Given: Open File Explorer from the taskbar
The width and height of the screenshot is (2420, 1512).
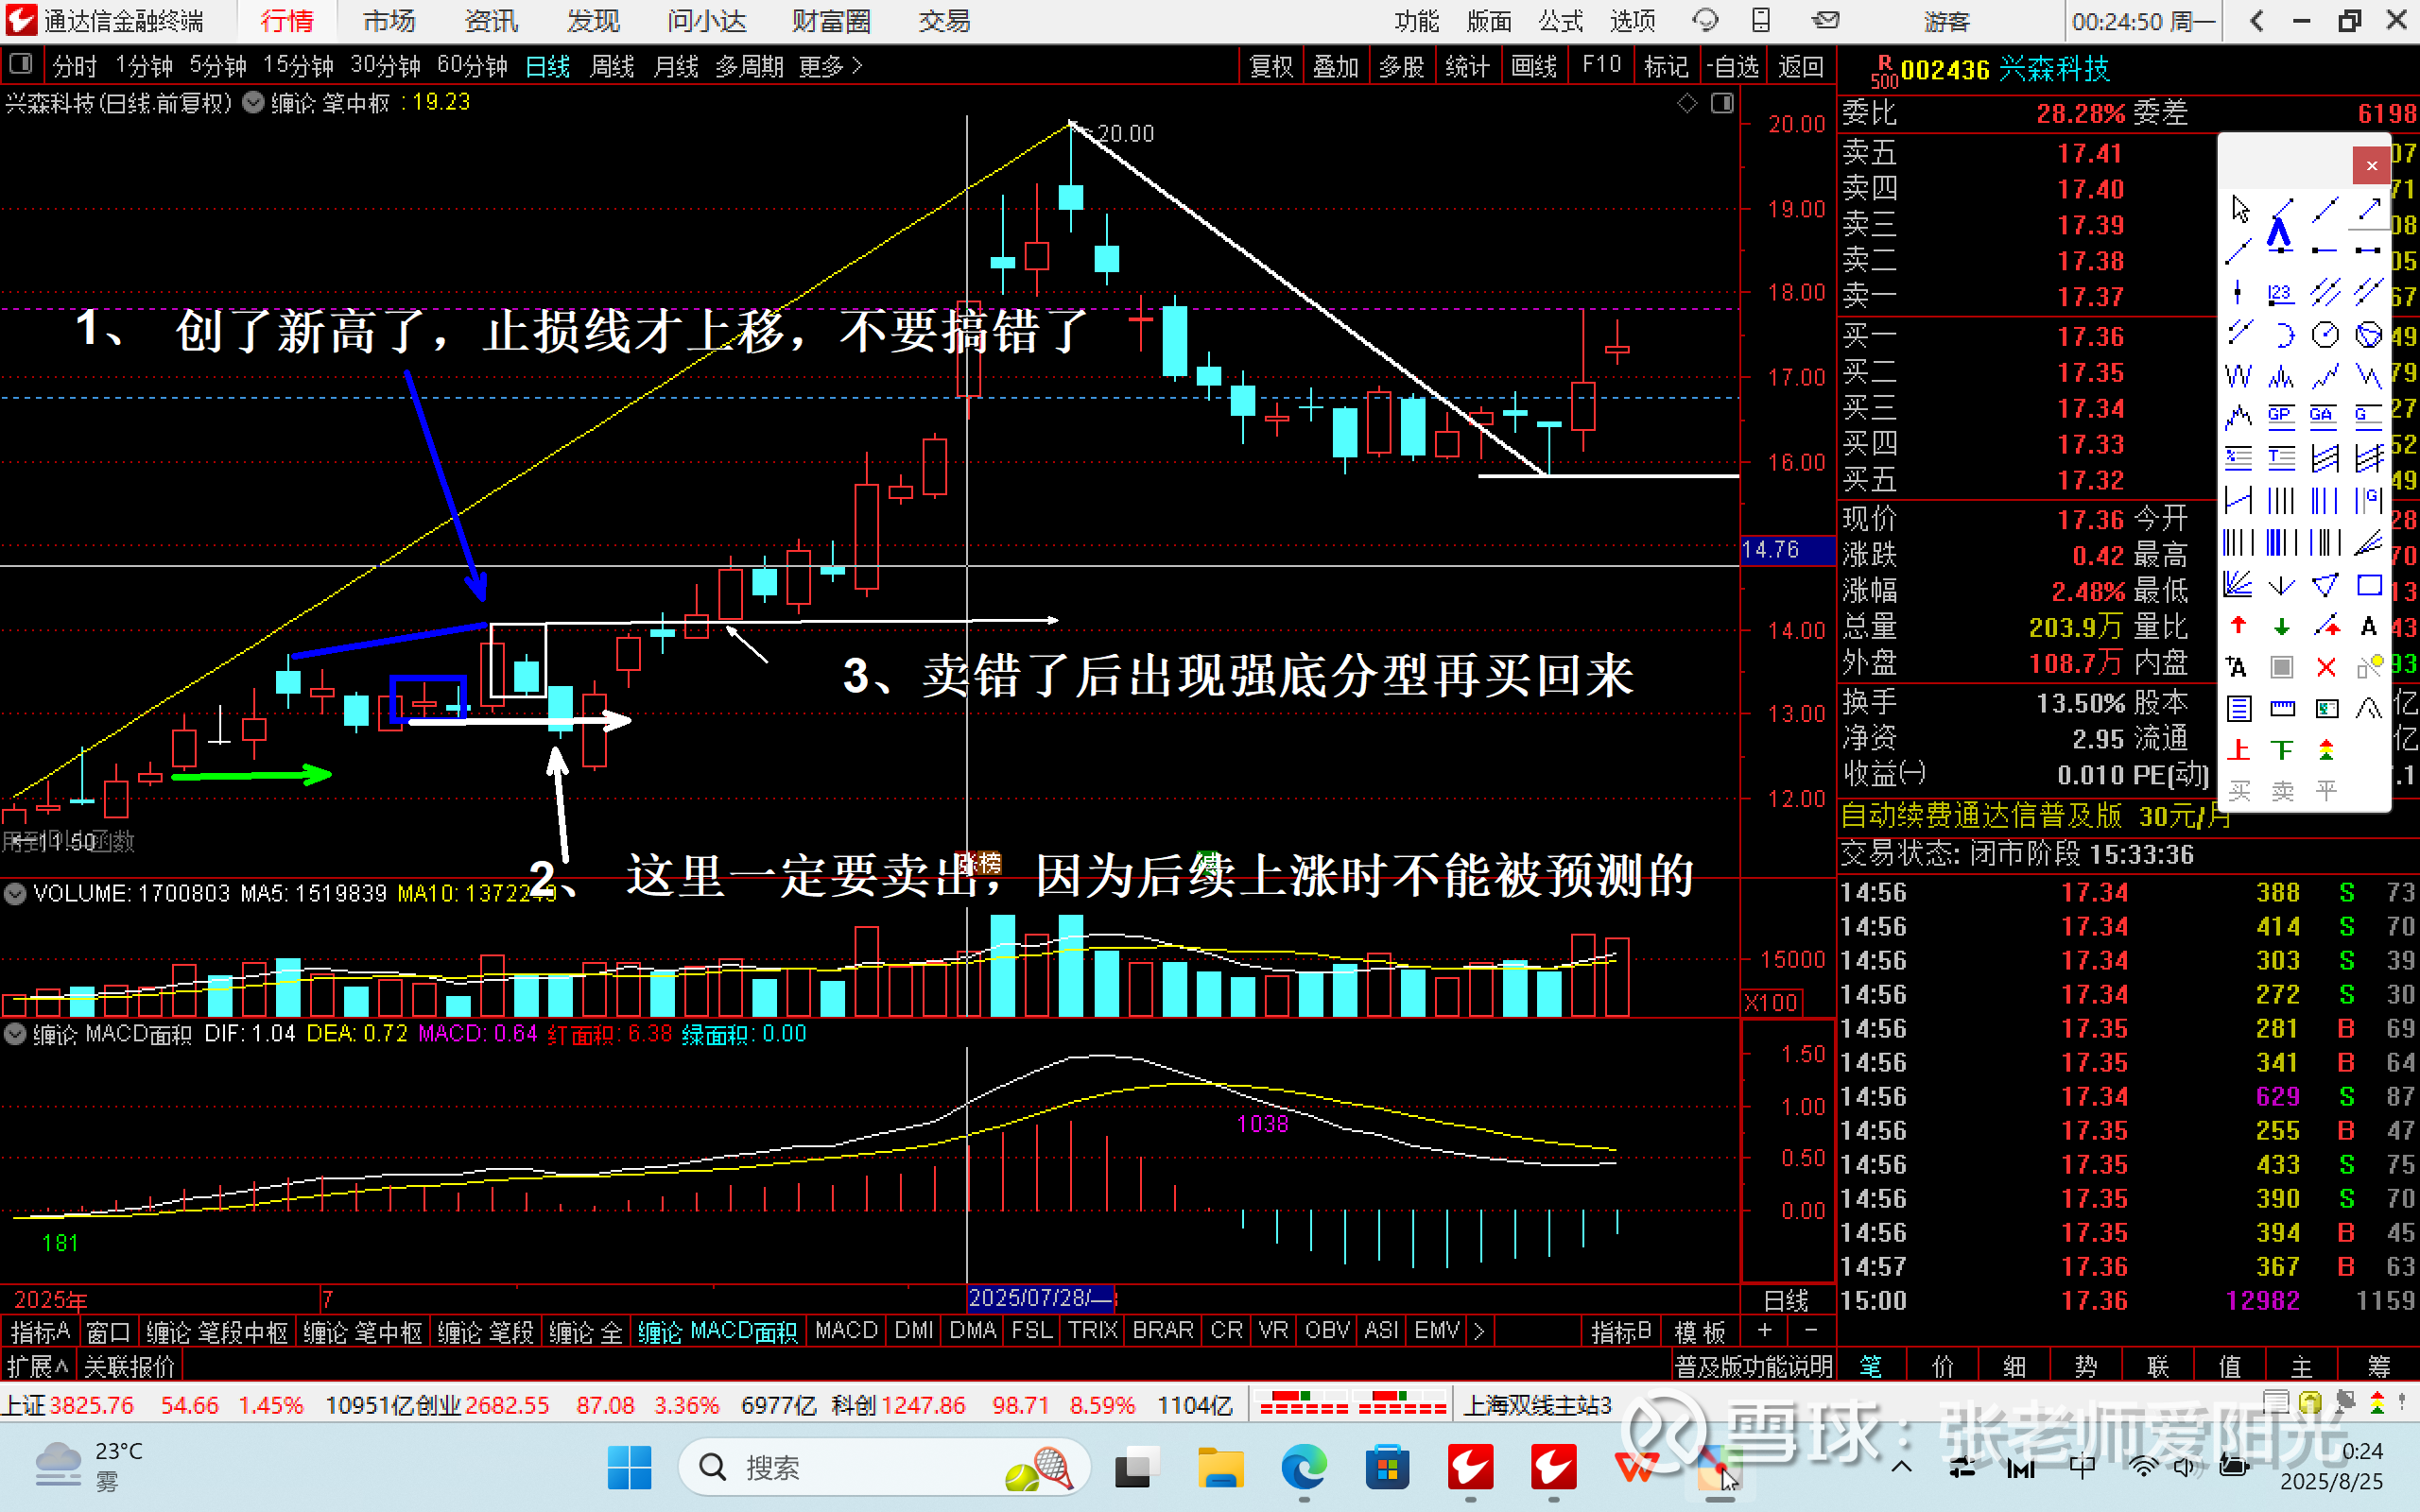Looking at the screenshot, I should click(x=1219, y=1468).
